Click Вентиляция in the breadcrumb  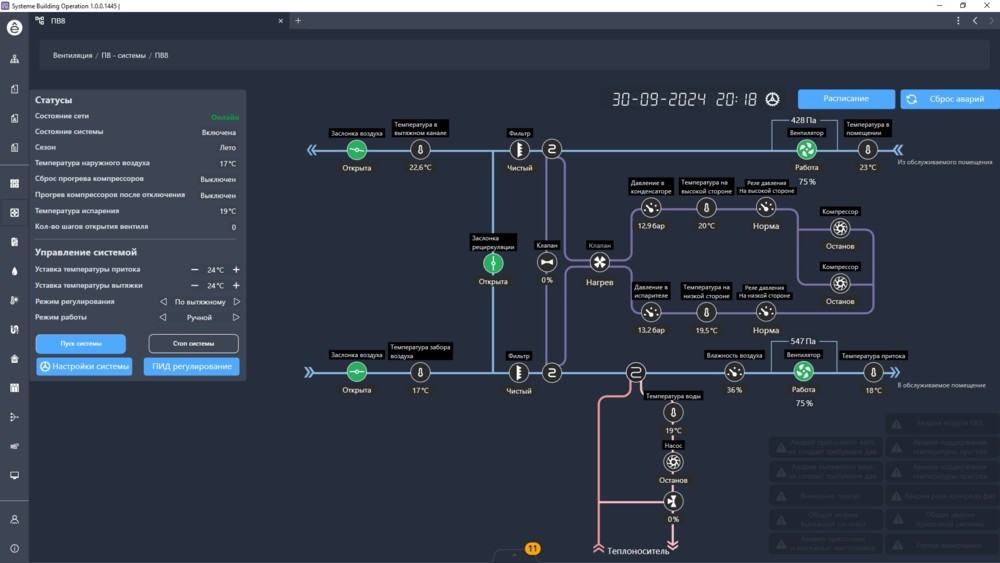(x=72, y=56)
